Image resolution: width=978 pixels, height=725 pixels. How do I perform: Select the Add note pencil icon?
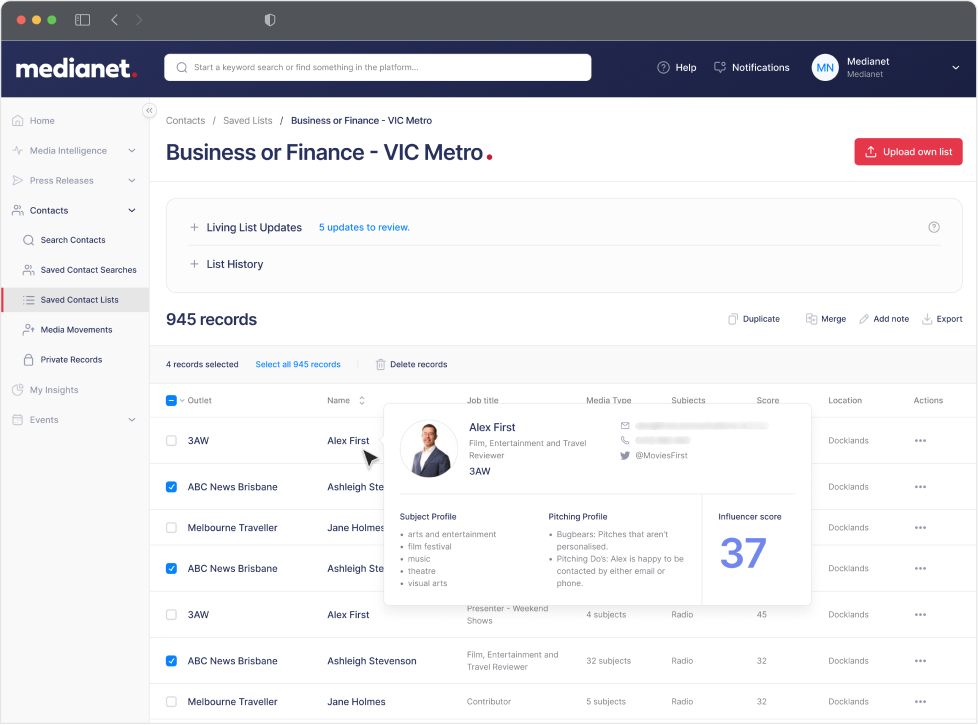point(865,318)
